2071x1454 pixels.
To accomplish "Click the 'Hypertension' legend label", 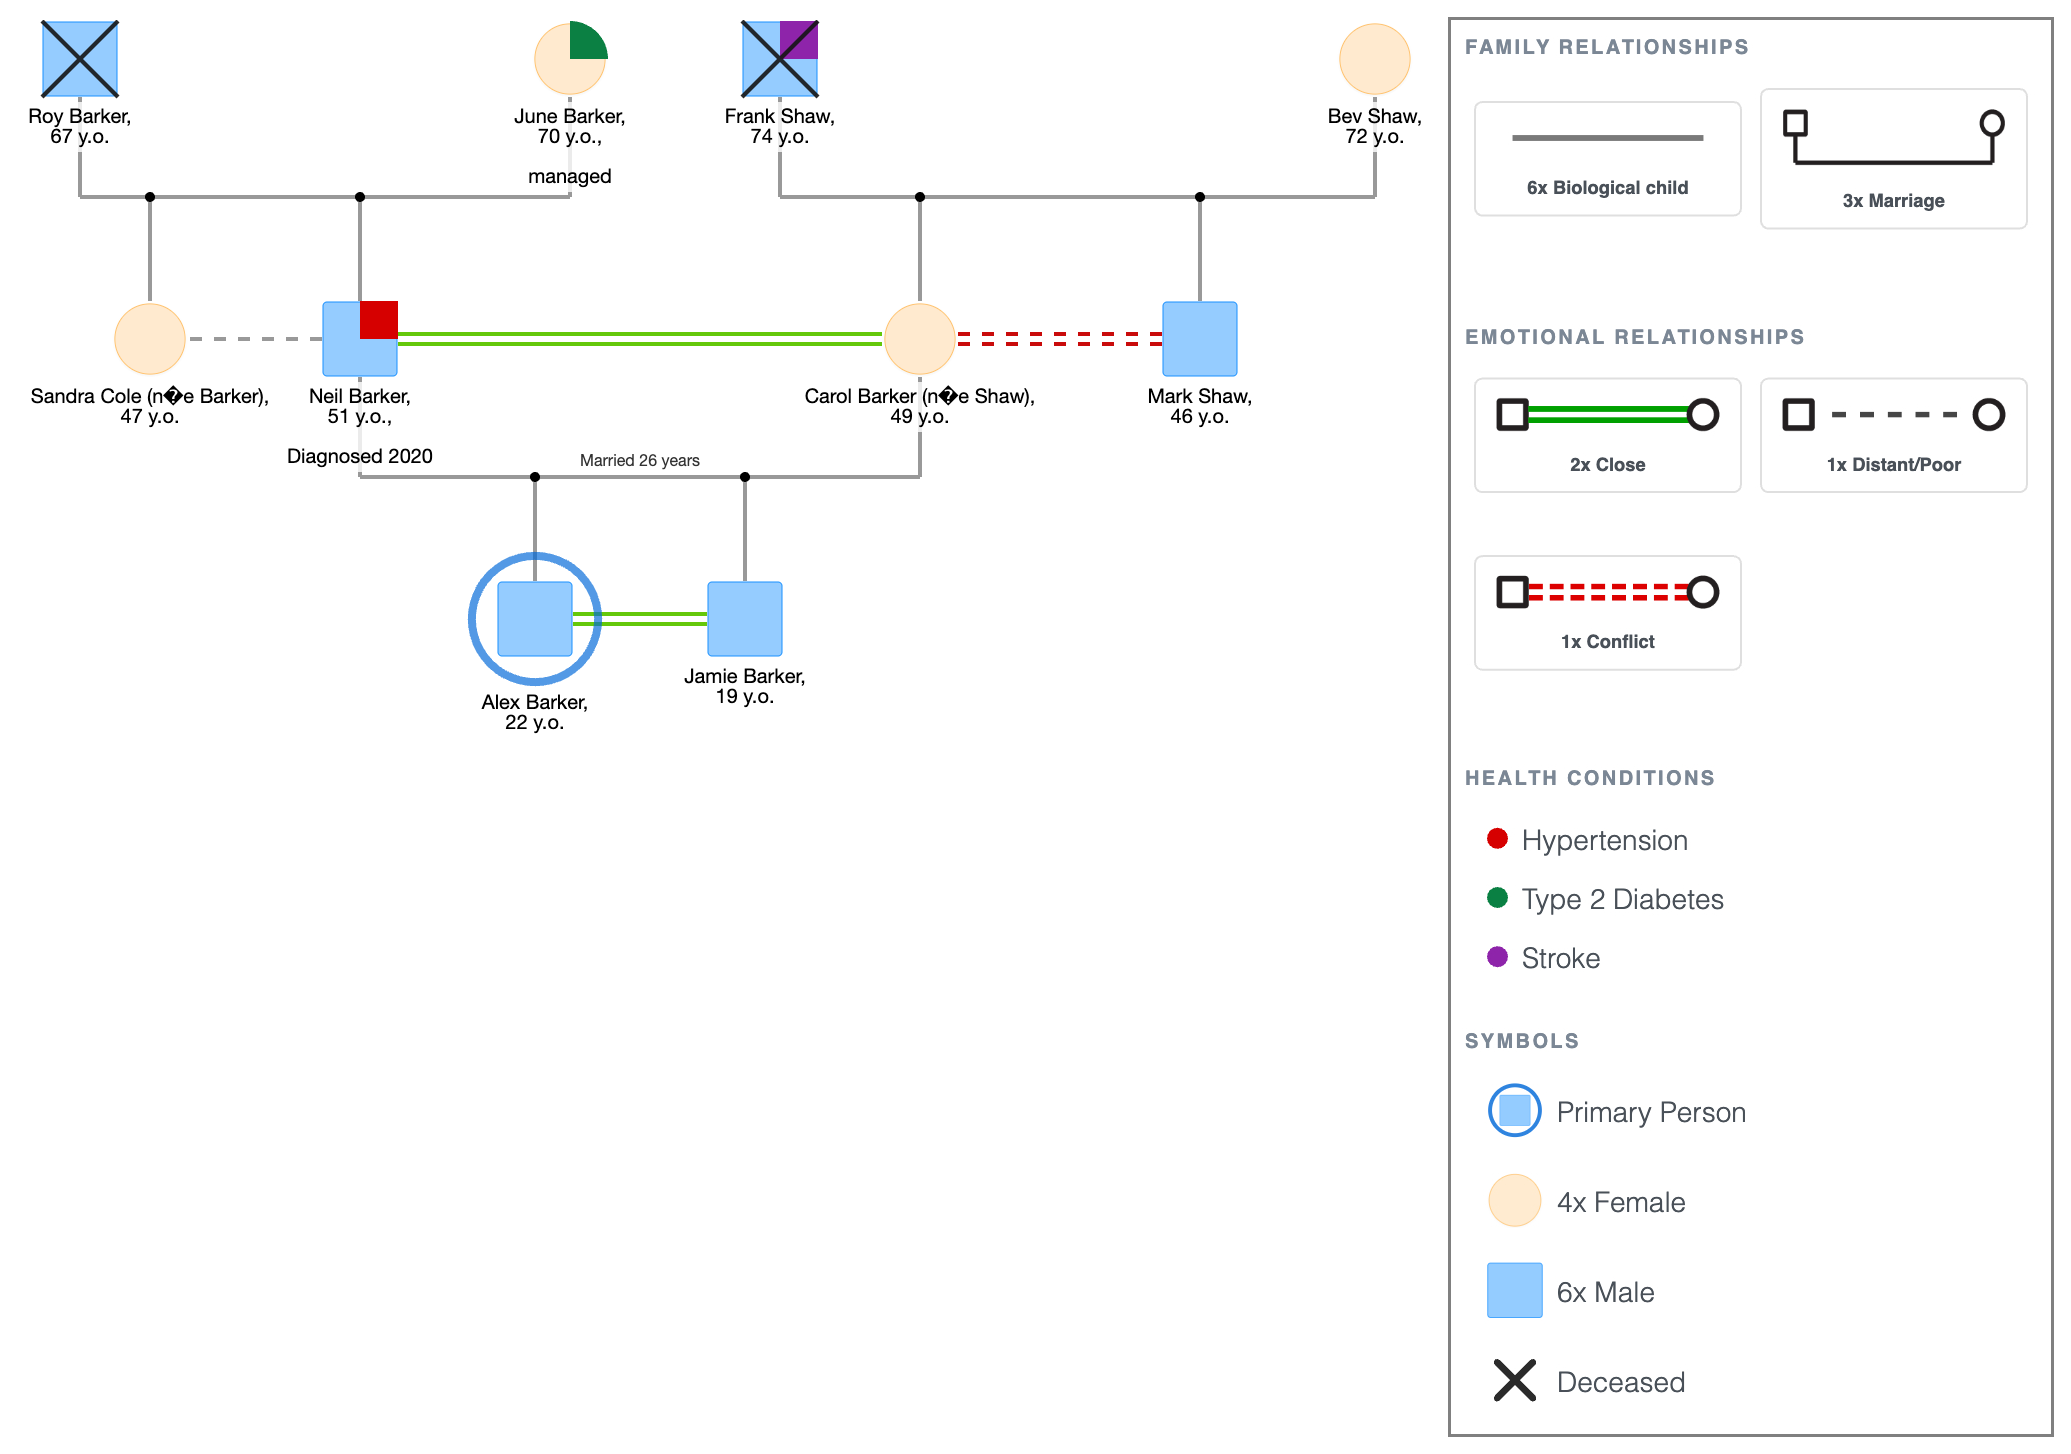I will click(1604, 840).
